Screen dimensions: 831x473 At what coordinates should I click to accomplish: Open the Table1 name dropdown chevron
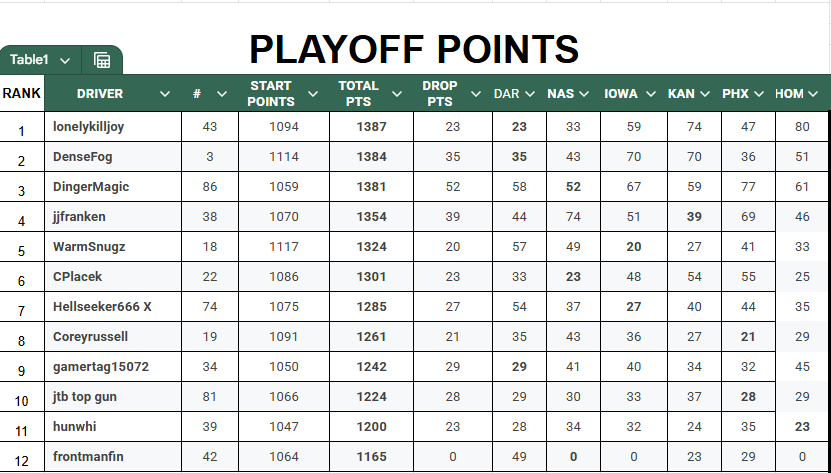click(x=65, y=60)
